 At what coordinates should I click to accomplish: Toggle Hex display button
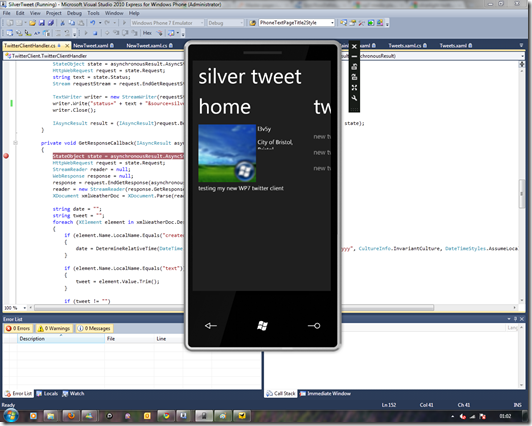coord(147,33)
